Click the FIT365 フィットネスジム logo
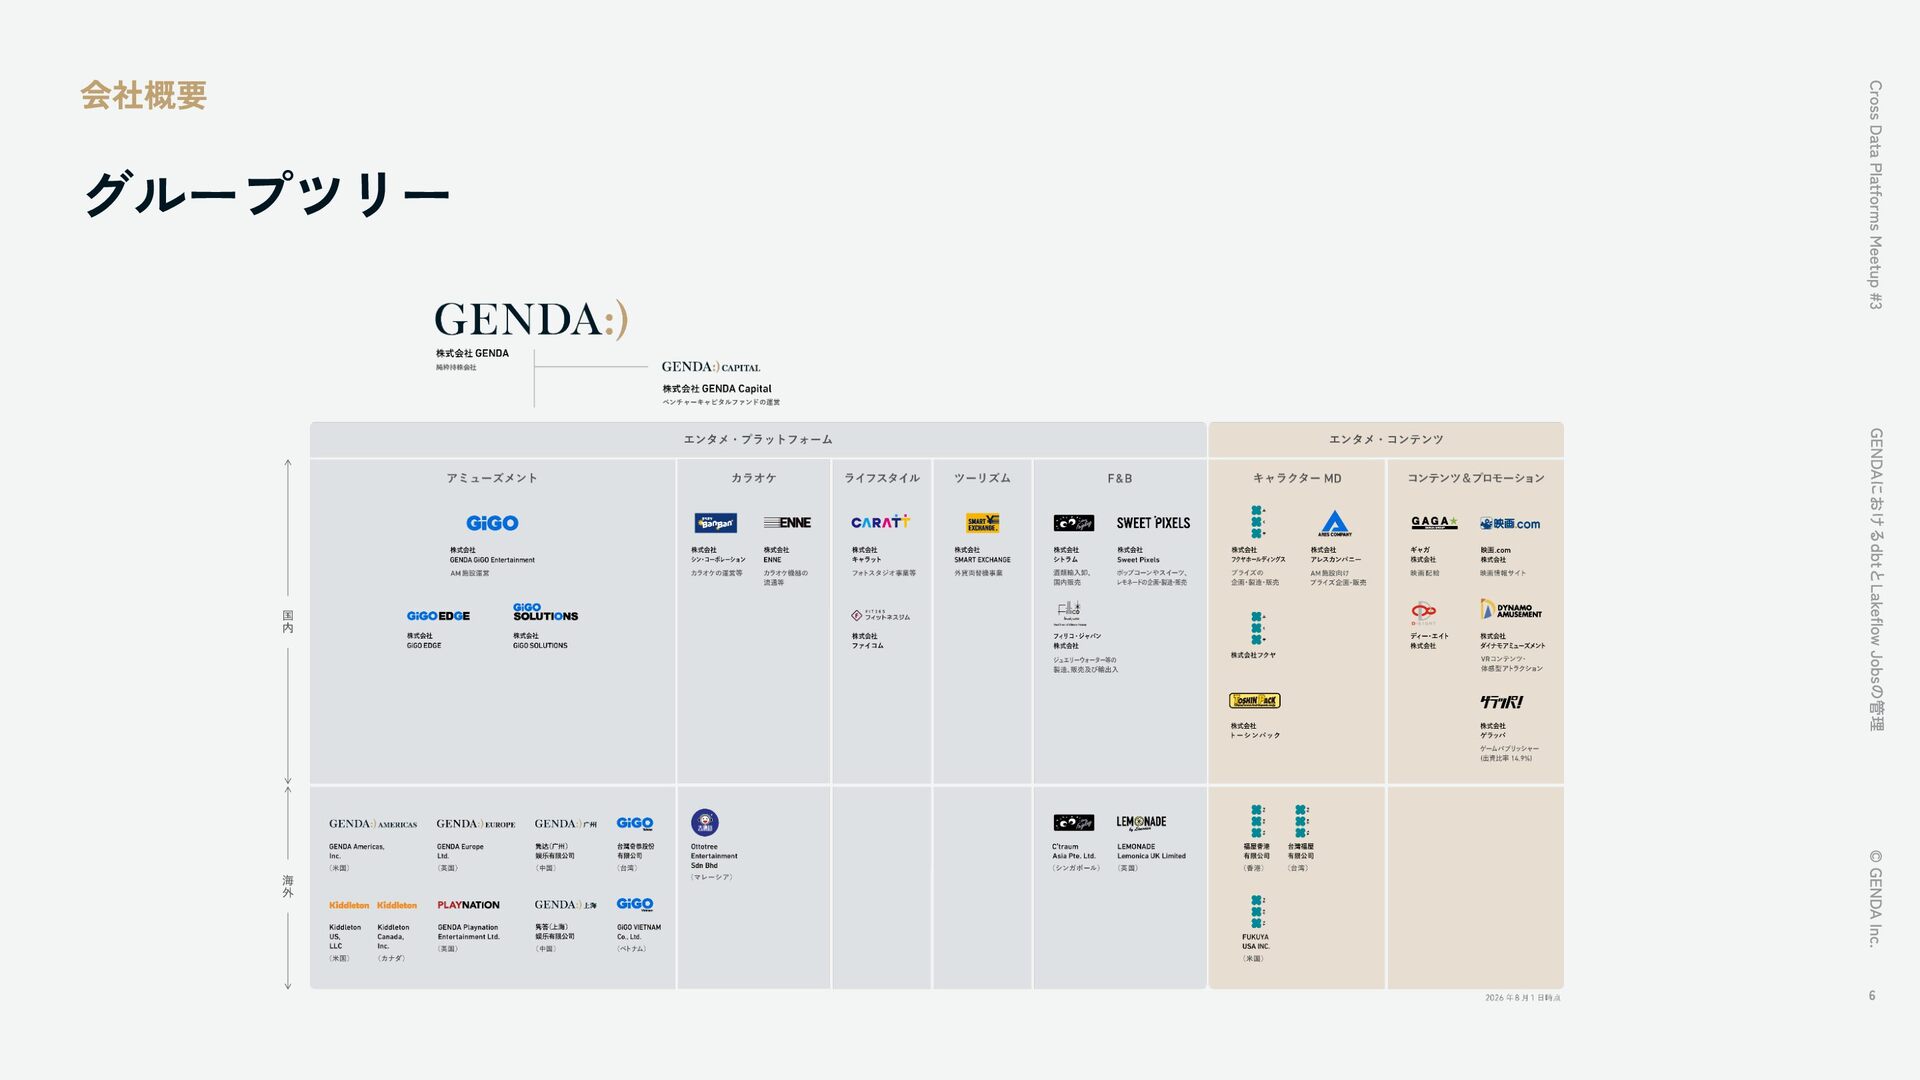 880,616
